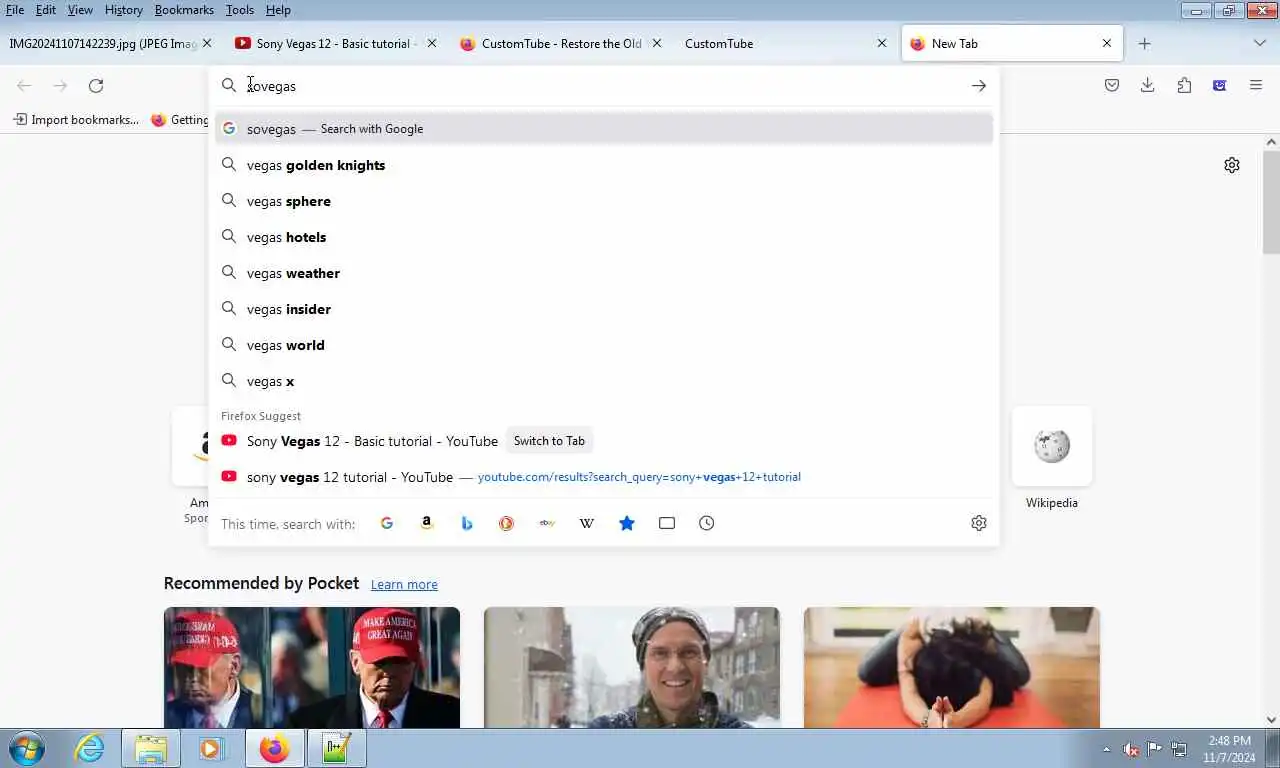
Task: Show hidden tray icons arrow
Action: pos(1106,749)
